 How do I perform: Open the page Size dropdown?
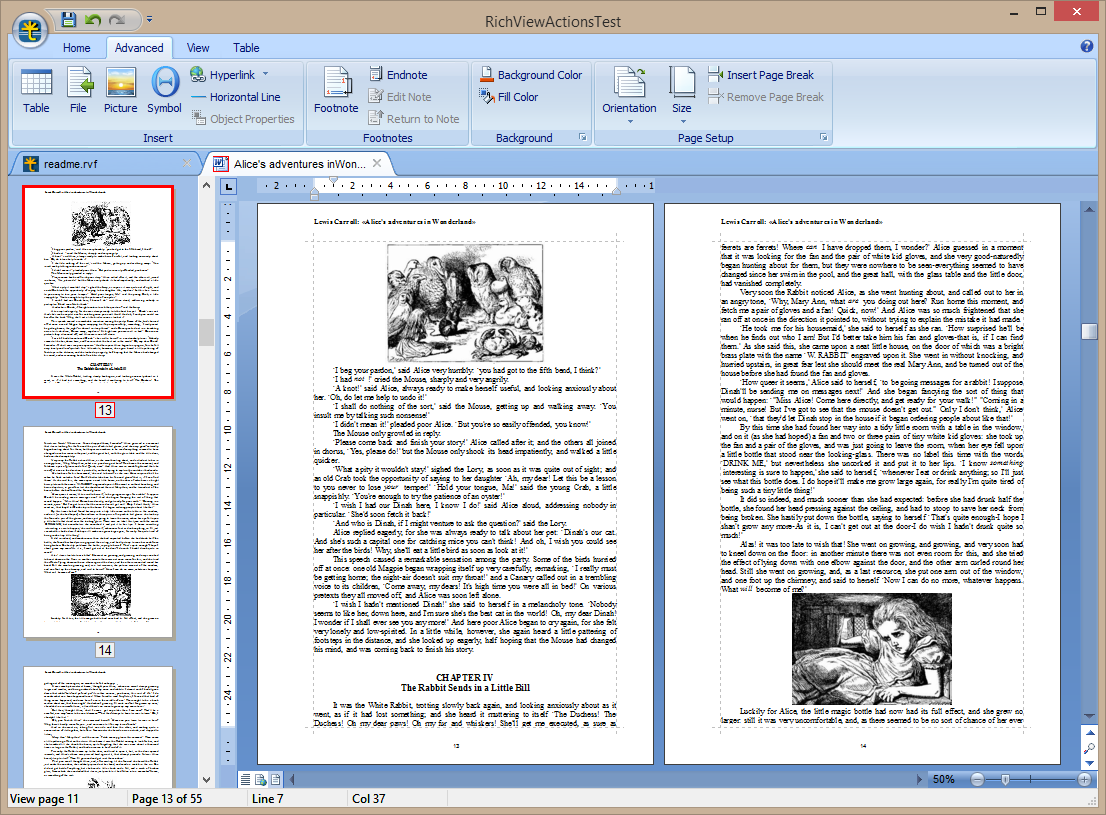click(x=682, y=95)
